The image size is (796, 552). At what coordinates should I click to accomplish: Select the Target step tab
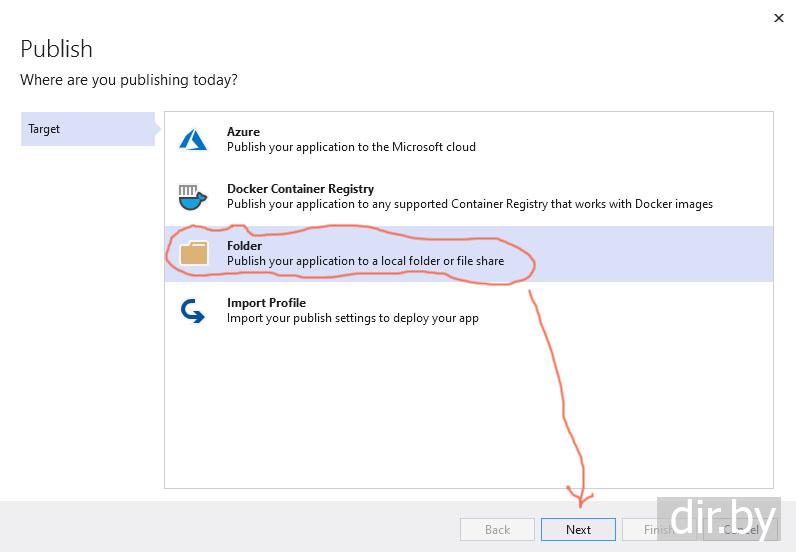[x=88, y=129]
